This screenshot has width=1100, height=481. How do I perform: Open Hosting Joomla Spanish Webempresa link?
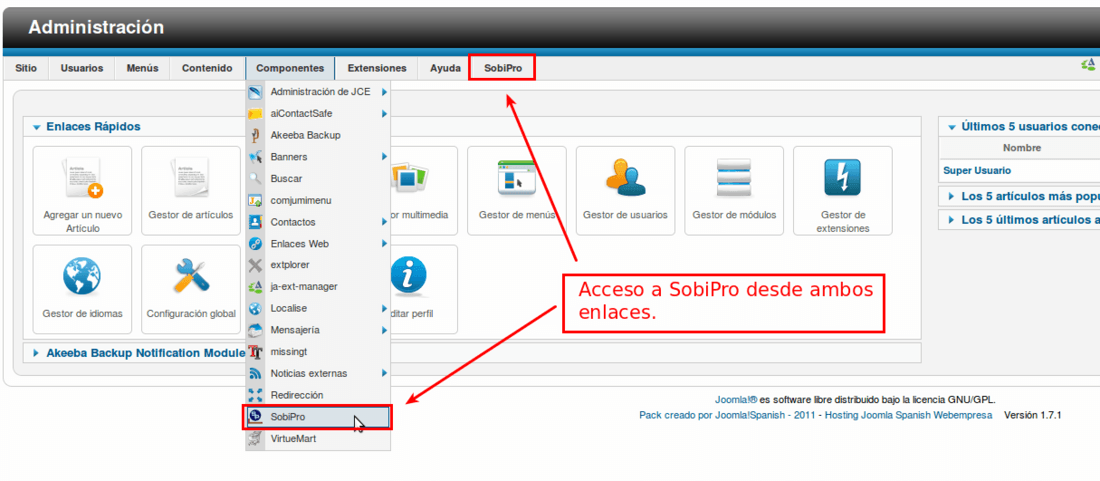(908, 416)
